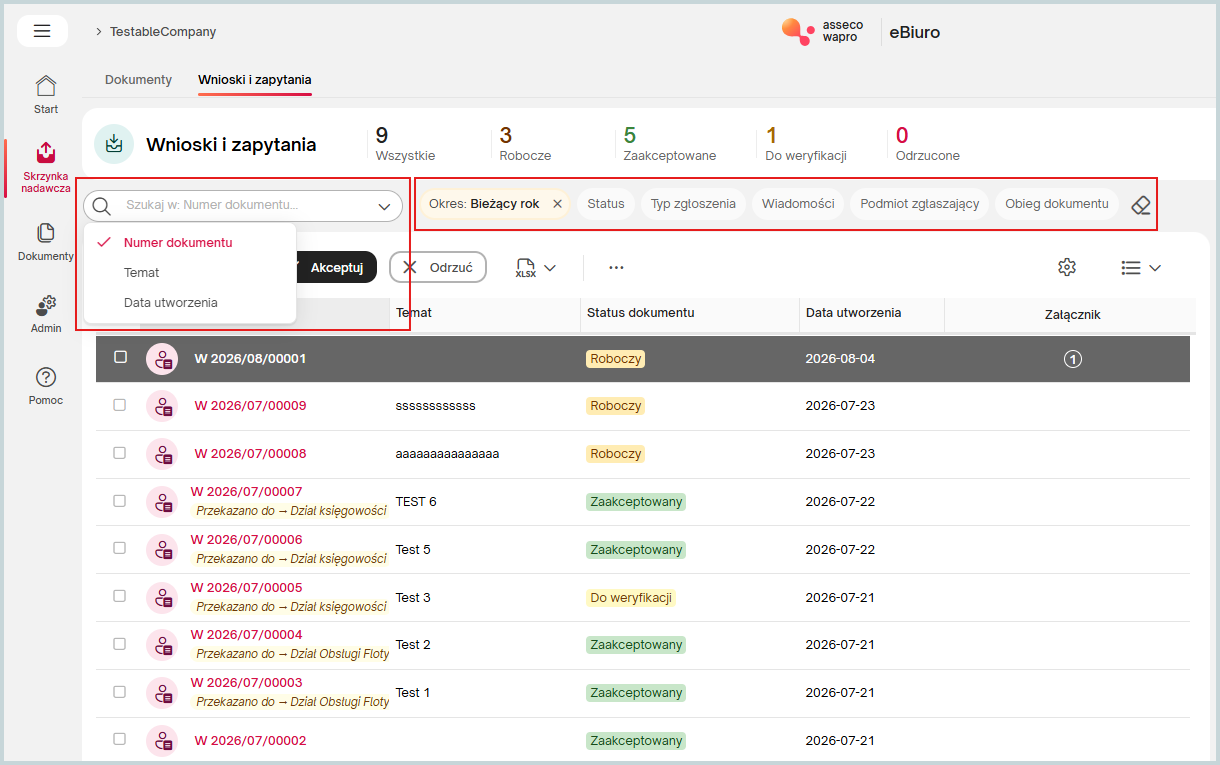This screenshot has width=1220, height=765.
Task: Click document icon of W 2026/07/00008
Action: (162, 454)
